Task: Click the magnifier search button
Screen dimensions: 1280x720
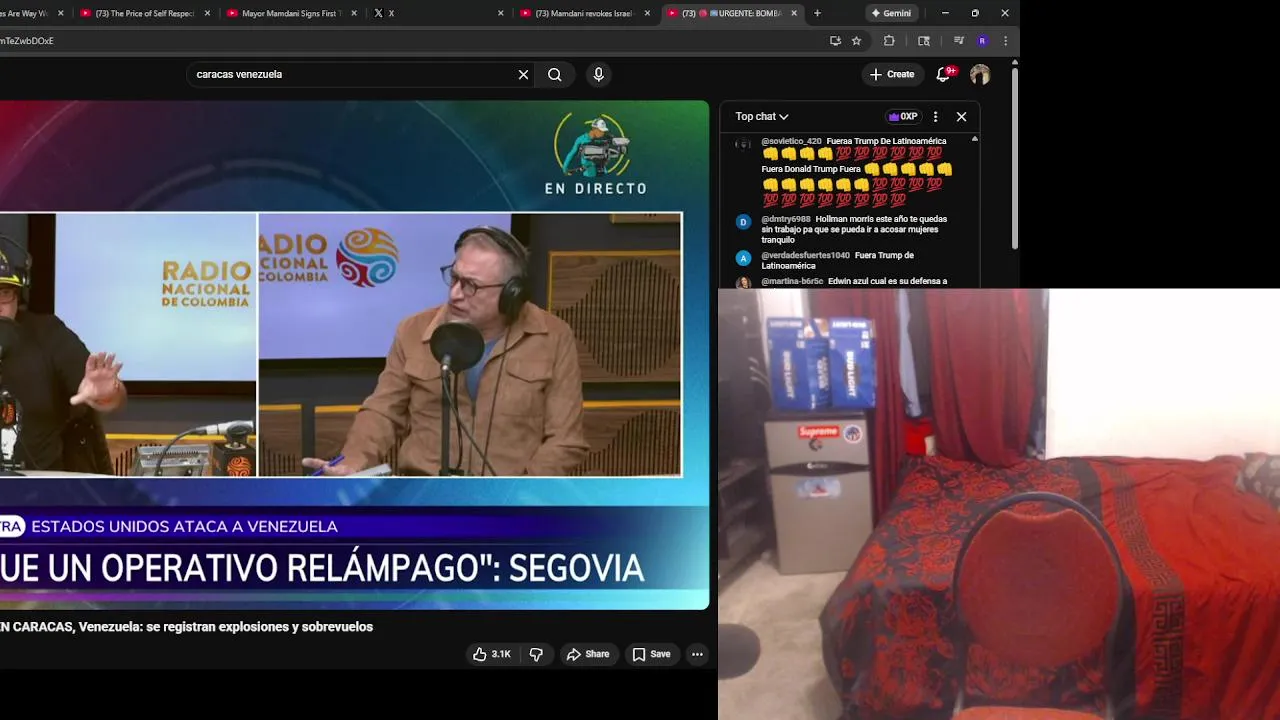Action: point(555,74)
